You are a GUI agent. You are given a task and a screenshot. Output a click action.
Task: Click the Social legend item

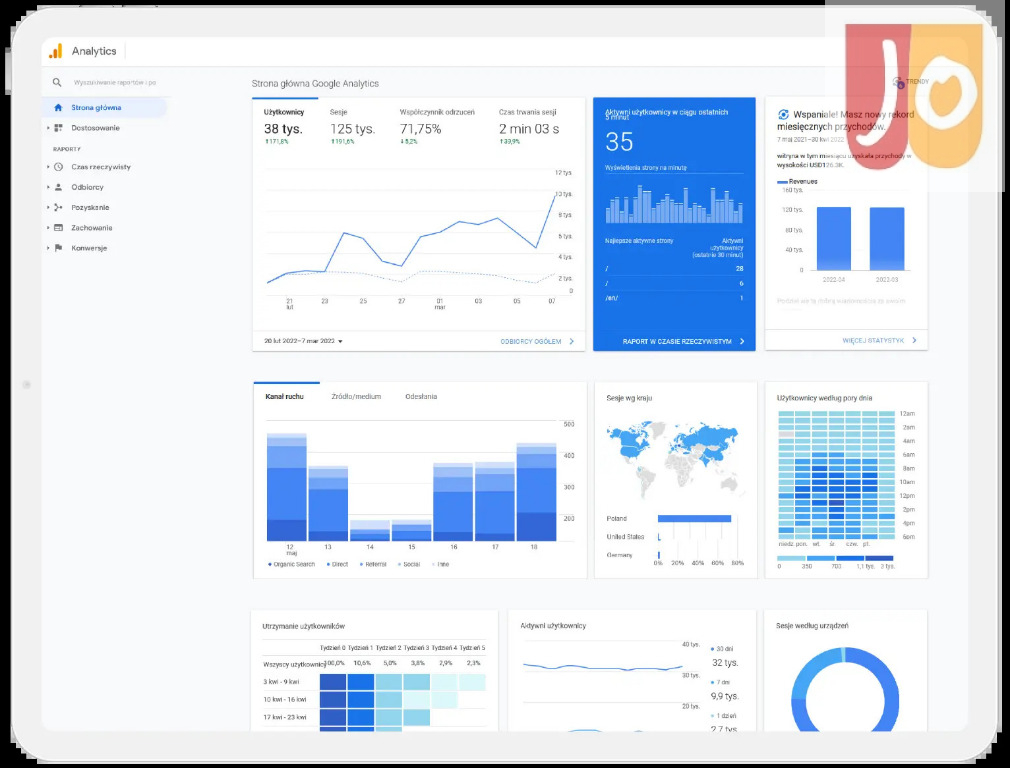pos(409,564)
